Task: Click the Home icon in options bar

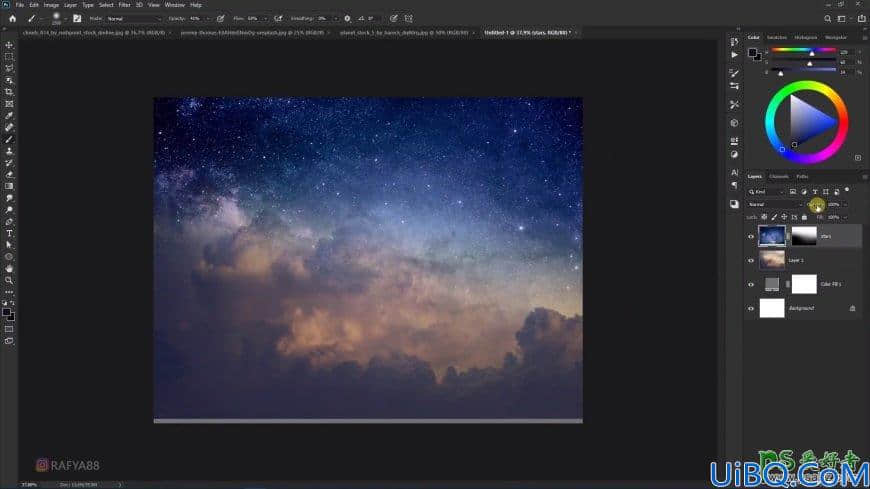Action: [12, 18]
